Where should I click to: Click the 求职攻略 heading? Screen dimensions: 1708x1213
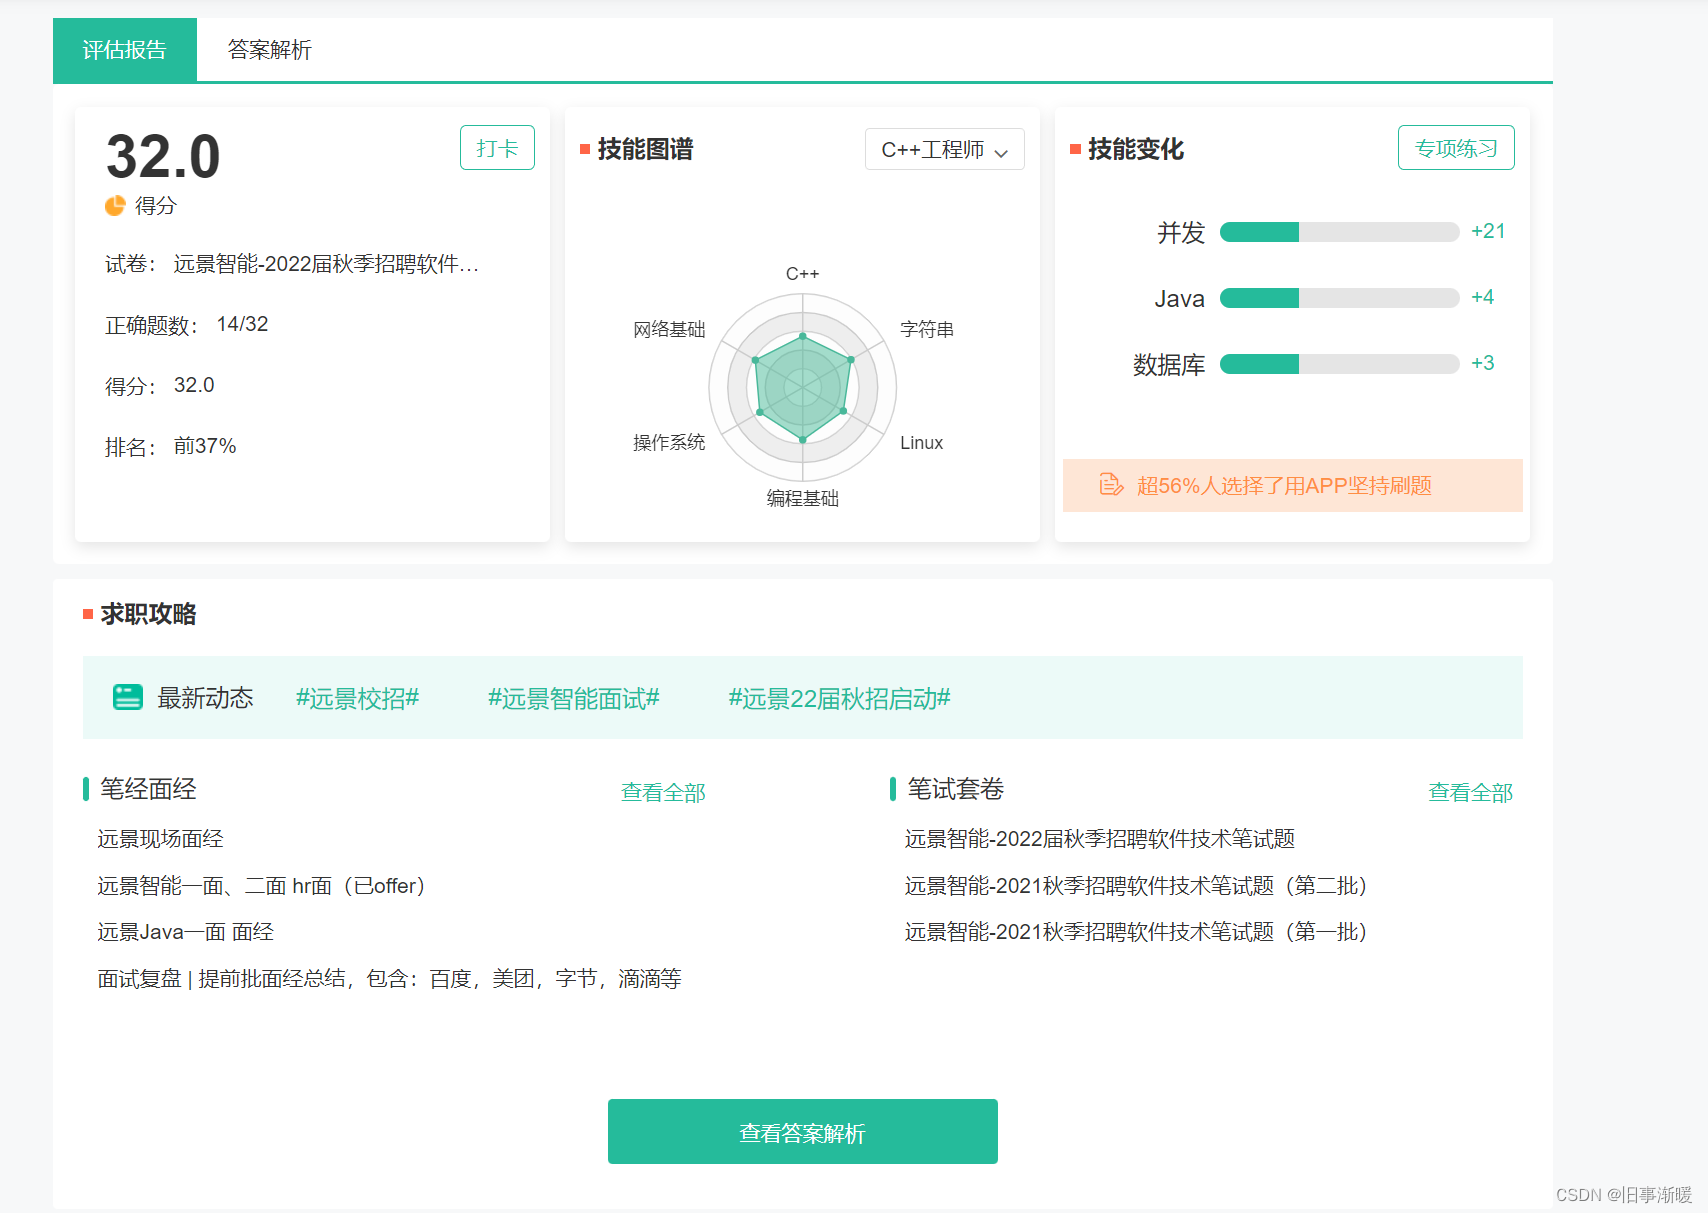148,614
